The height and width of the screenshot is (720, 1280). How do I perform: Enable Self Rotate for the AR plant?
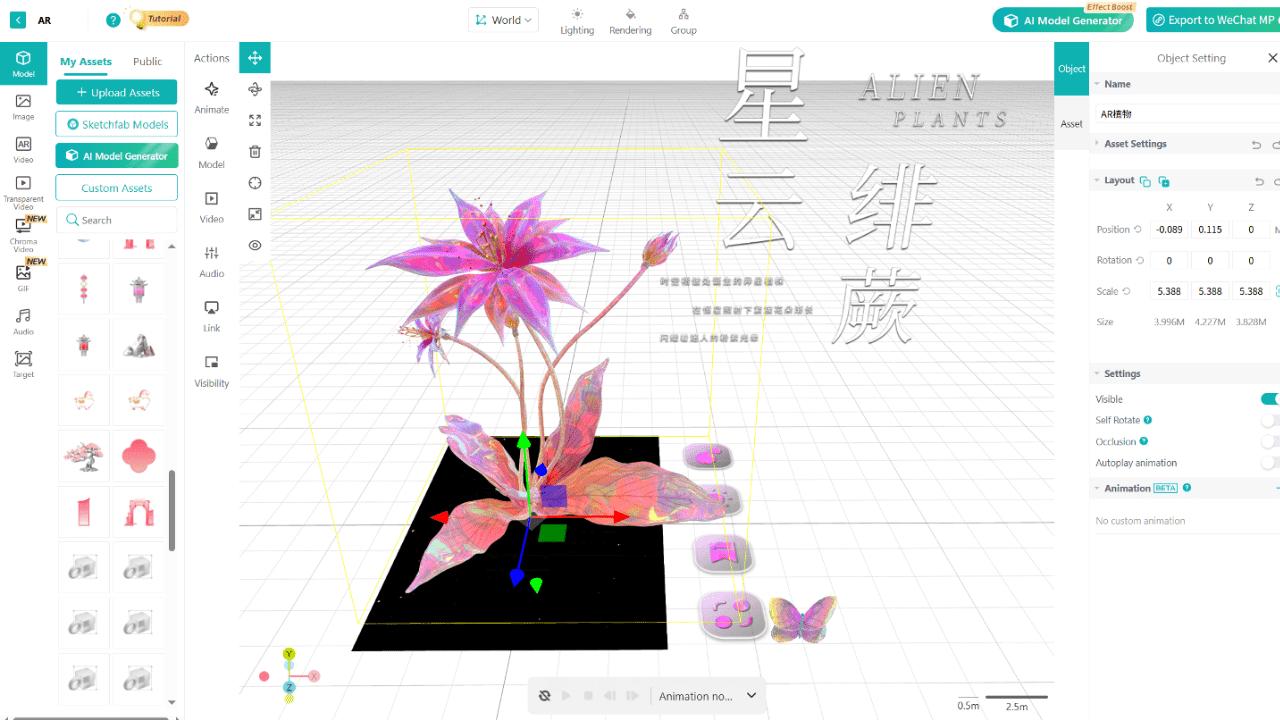coord(1271,420)
